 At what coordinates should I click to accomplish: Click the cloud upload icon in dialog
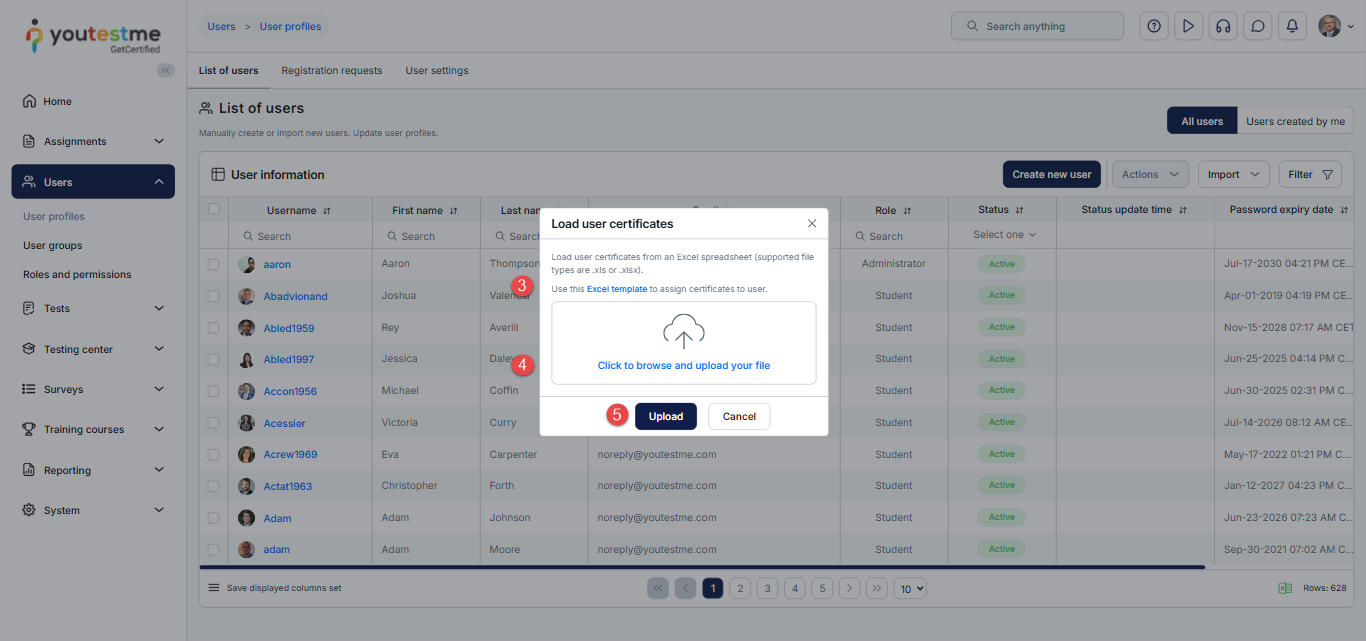coord(684,331)
